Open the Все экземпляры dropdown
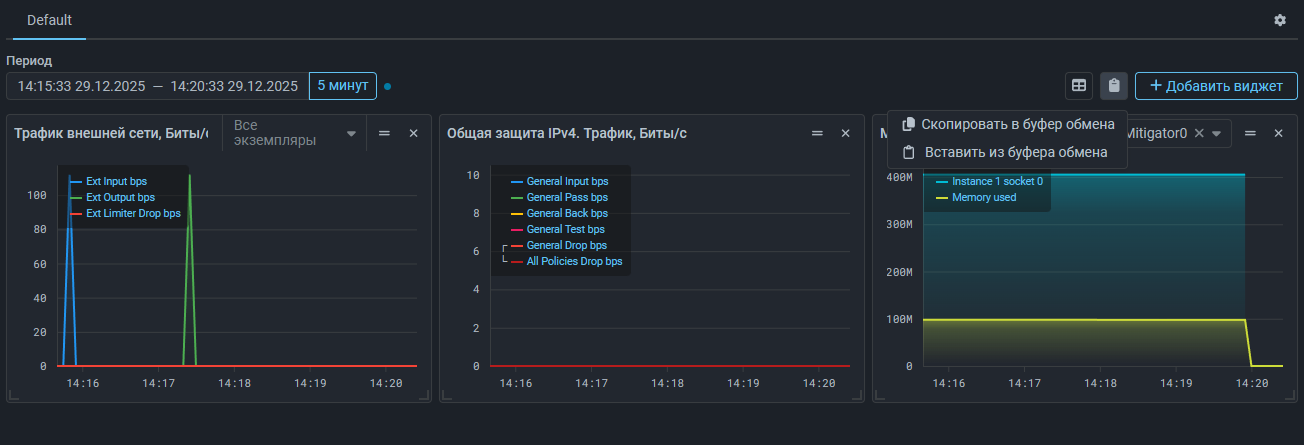The width and height of the screenshot is (1304, 445). click(x=295, y=133)
